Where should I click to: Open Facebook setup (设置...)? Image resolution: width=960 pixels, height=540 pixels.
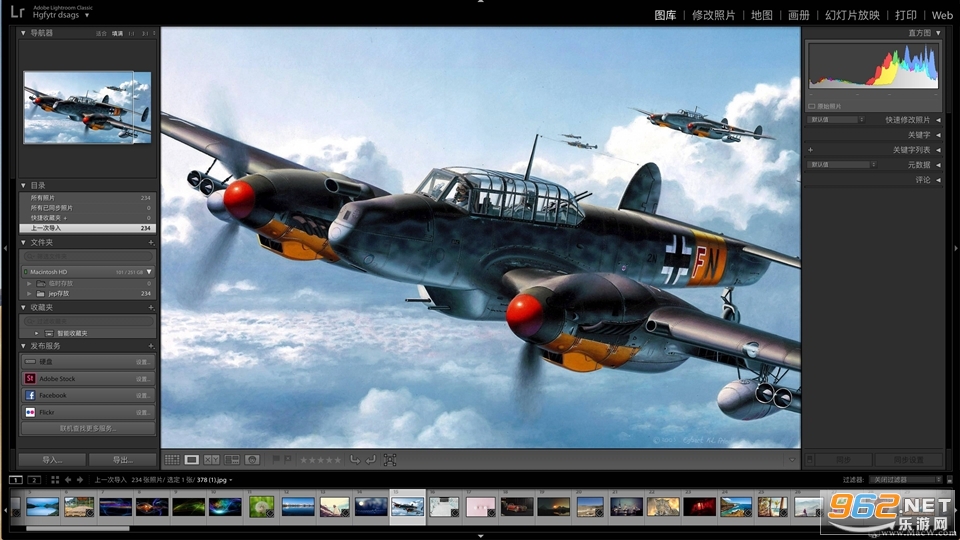(x=143, y=396)
